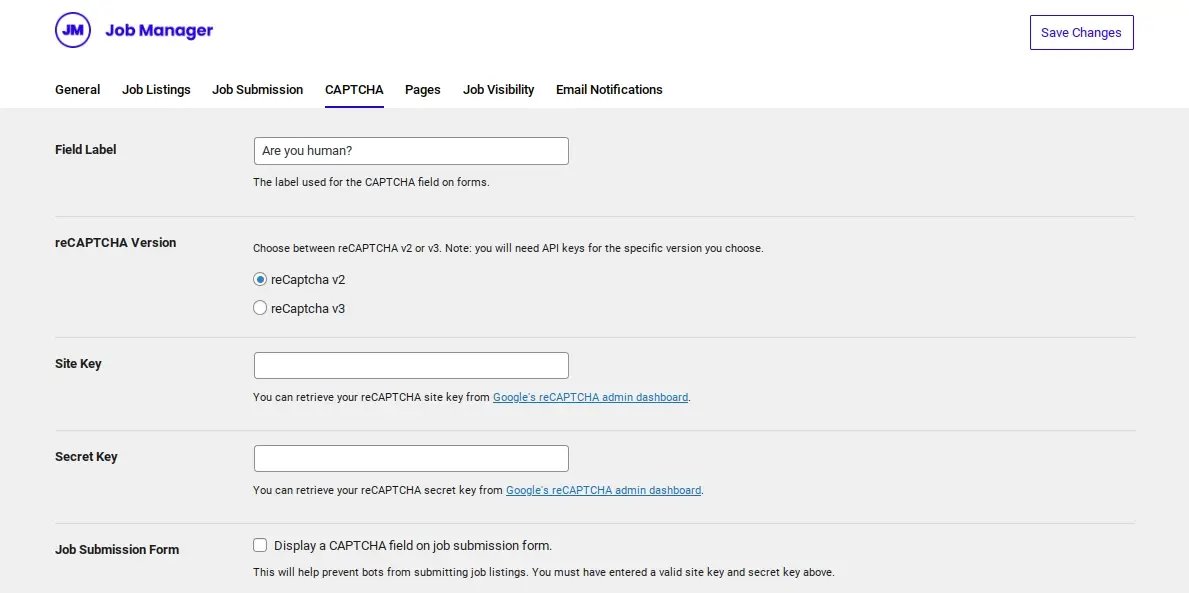Click the Save Changes button
Viewport: 1189px width, 593px height.
1081,33
